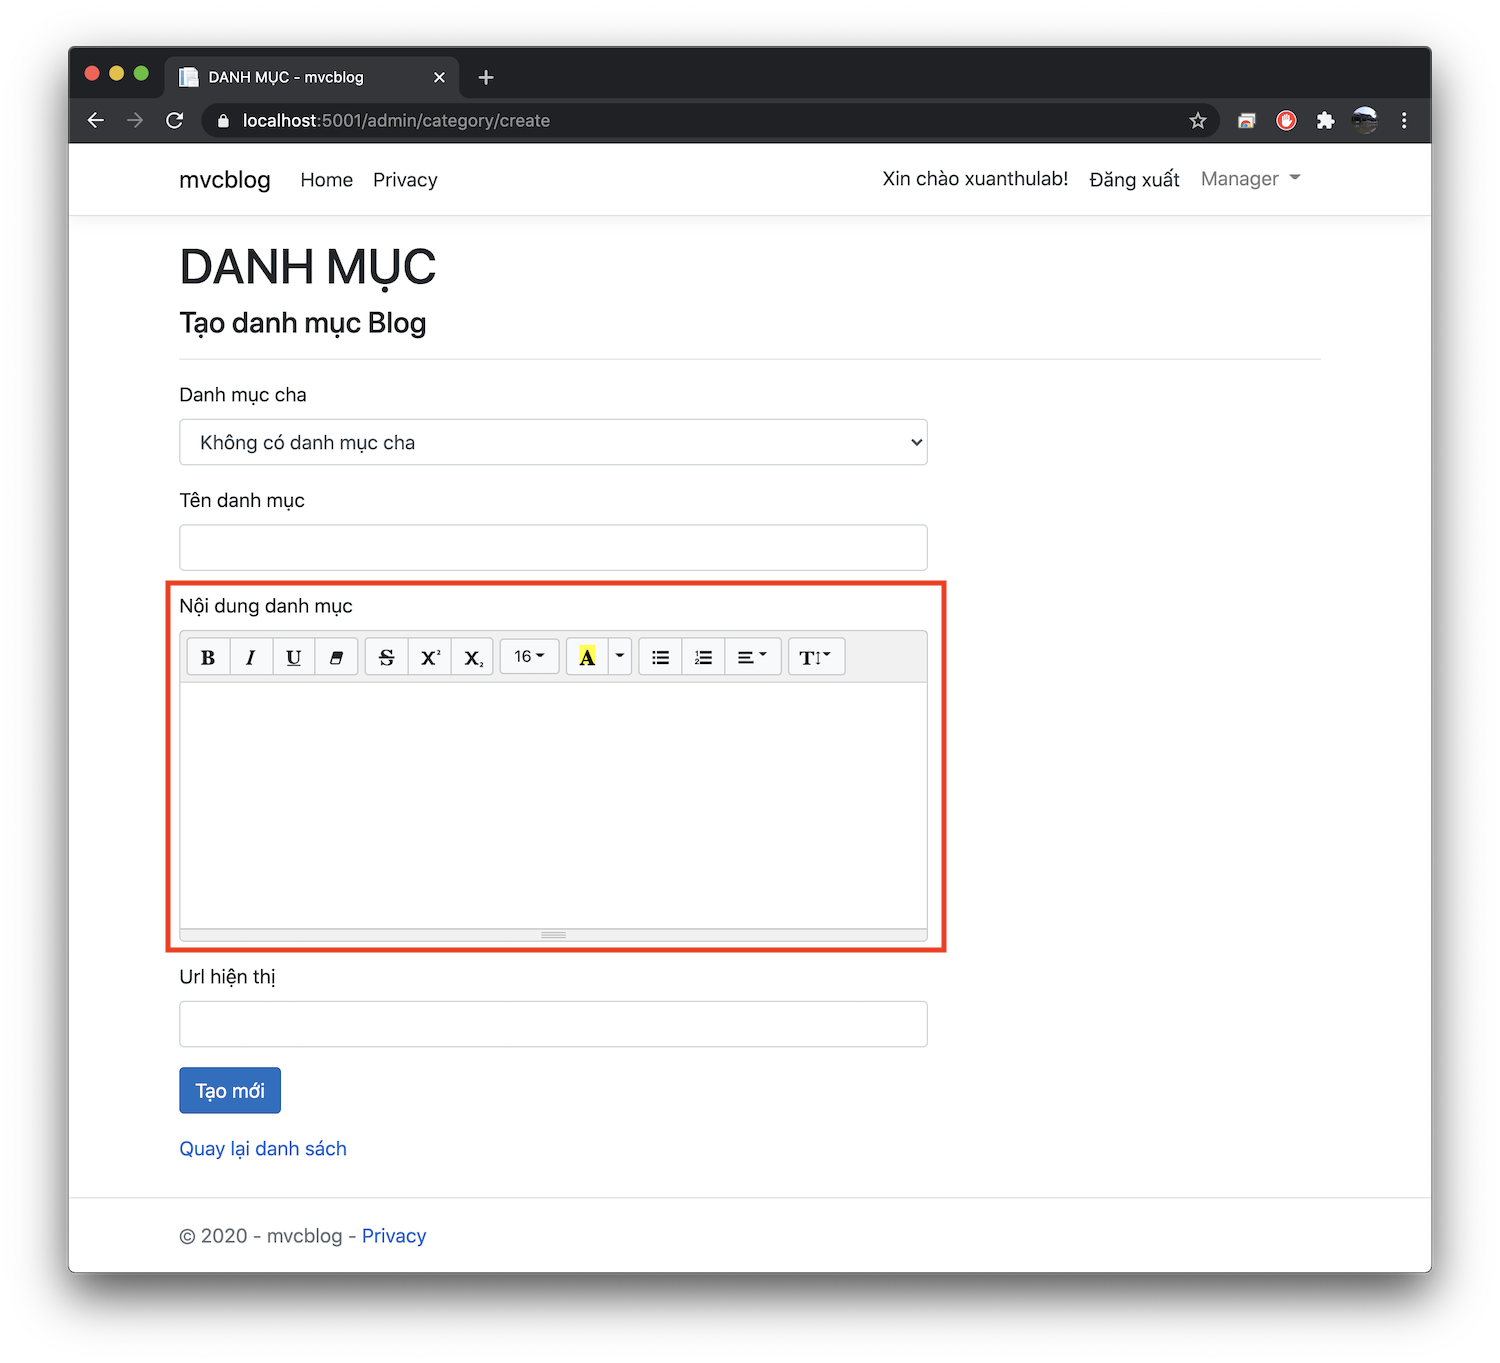
Task: Click the eraser remove-format icon
Action: (x=337, y=657)
